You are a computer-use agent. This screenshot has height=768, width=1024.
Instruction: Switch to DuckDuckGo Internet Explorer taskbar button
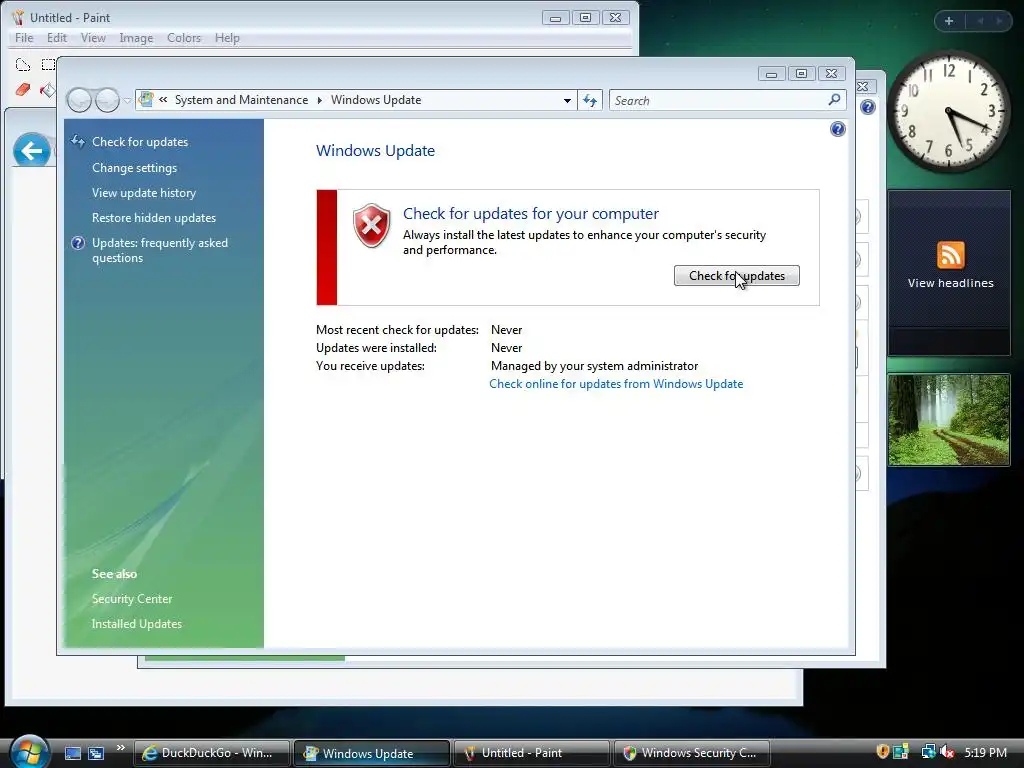coord(213,753)
